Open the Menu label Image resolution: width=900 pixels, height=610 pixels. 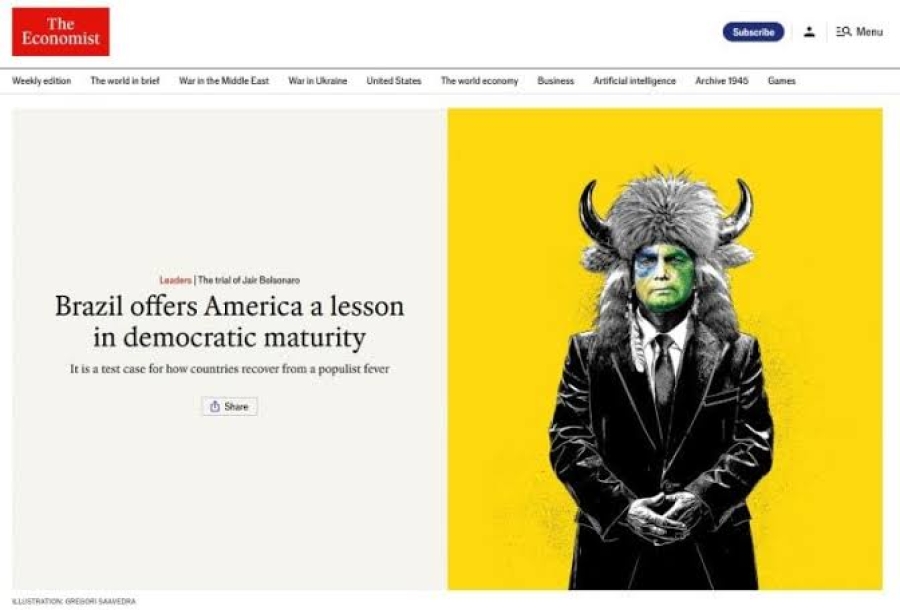(x=869, y=32)
